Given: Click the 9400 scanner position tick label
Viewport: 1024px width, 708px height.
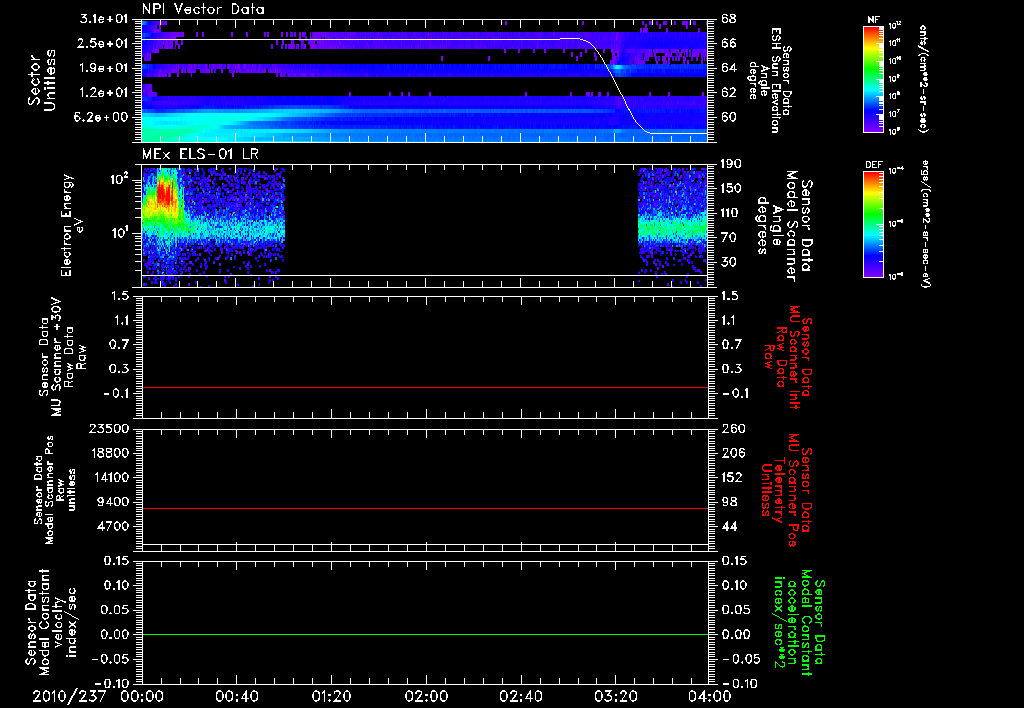Looking at the screenshot, I should tap(114, 502).
